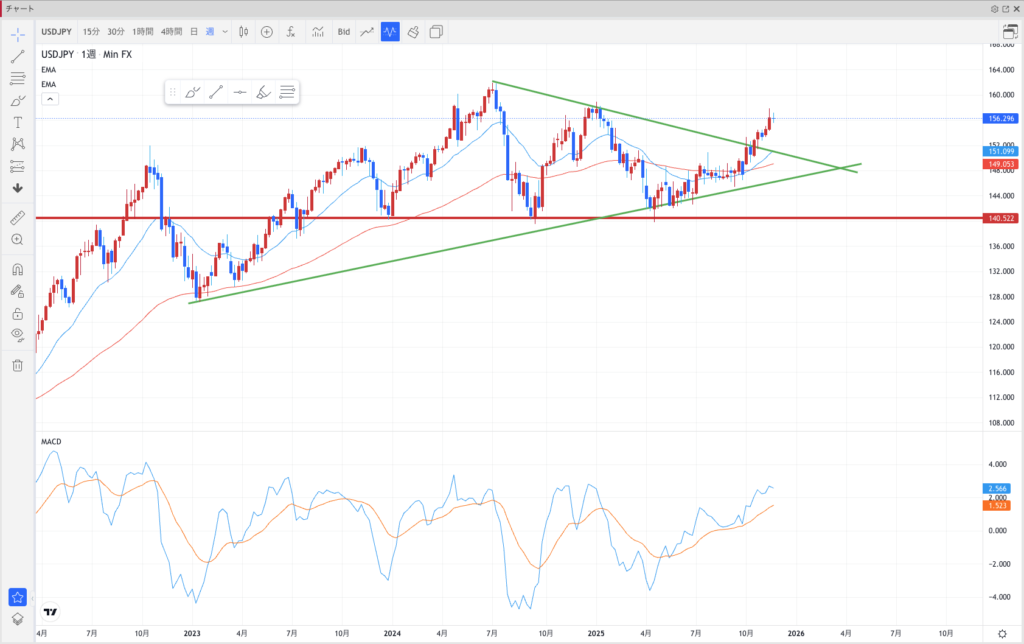Select the ruler measure tool

[18, 217]
